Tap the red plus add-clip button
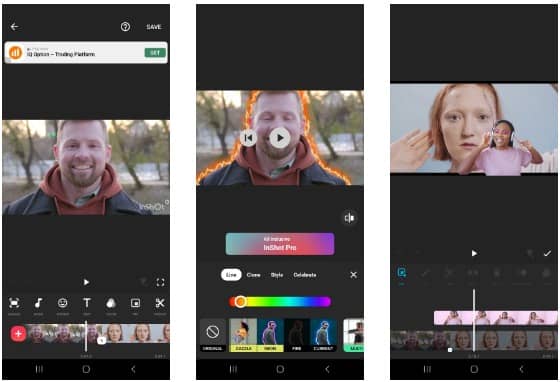 click(18, 334)
